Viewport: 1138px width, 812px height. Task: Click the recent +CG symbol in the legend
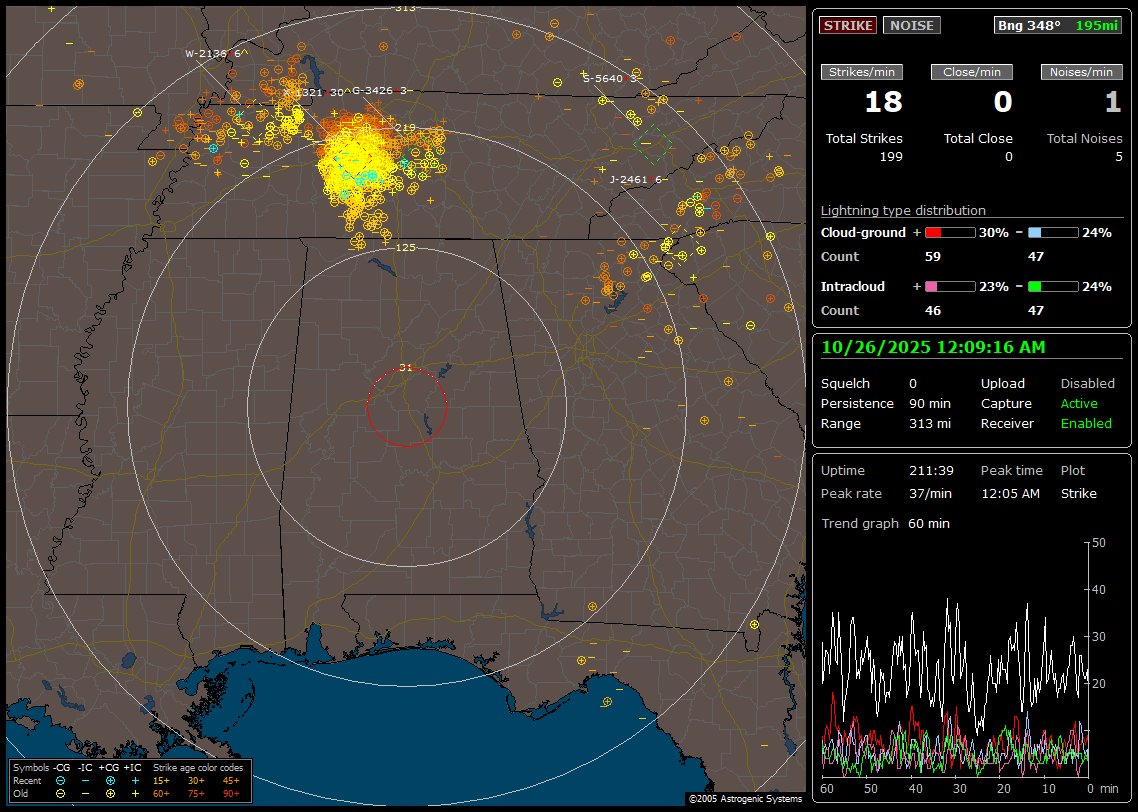tap(110, 780)
